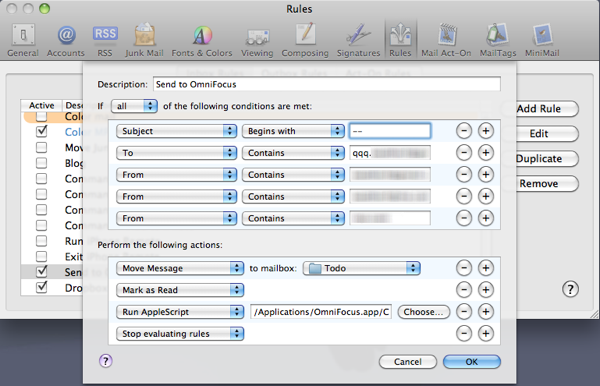Screen dimensions: 600x386
Task: Remove the Stop evaluating rules action
Action: tap(464, 334)
